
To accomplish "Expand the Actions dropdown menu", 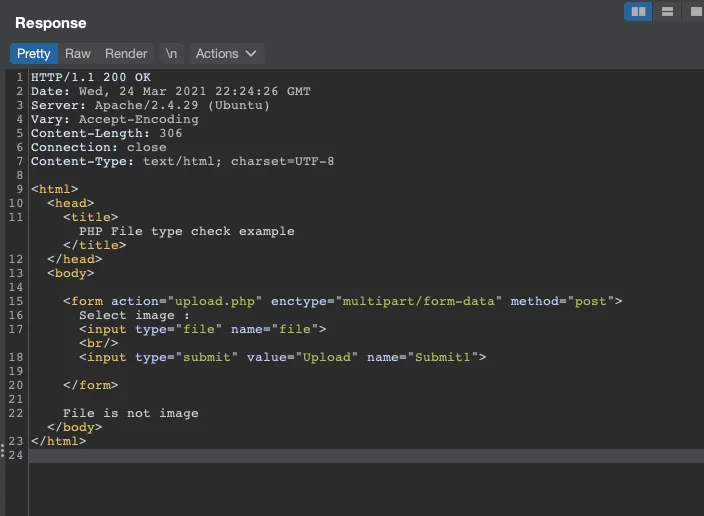I will pos(226,53).
